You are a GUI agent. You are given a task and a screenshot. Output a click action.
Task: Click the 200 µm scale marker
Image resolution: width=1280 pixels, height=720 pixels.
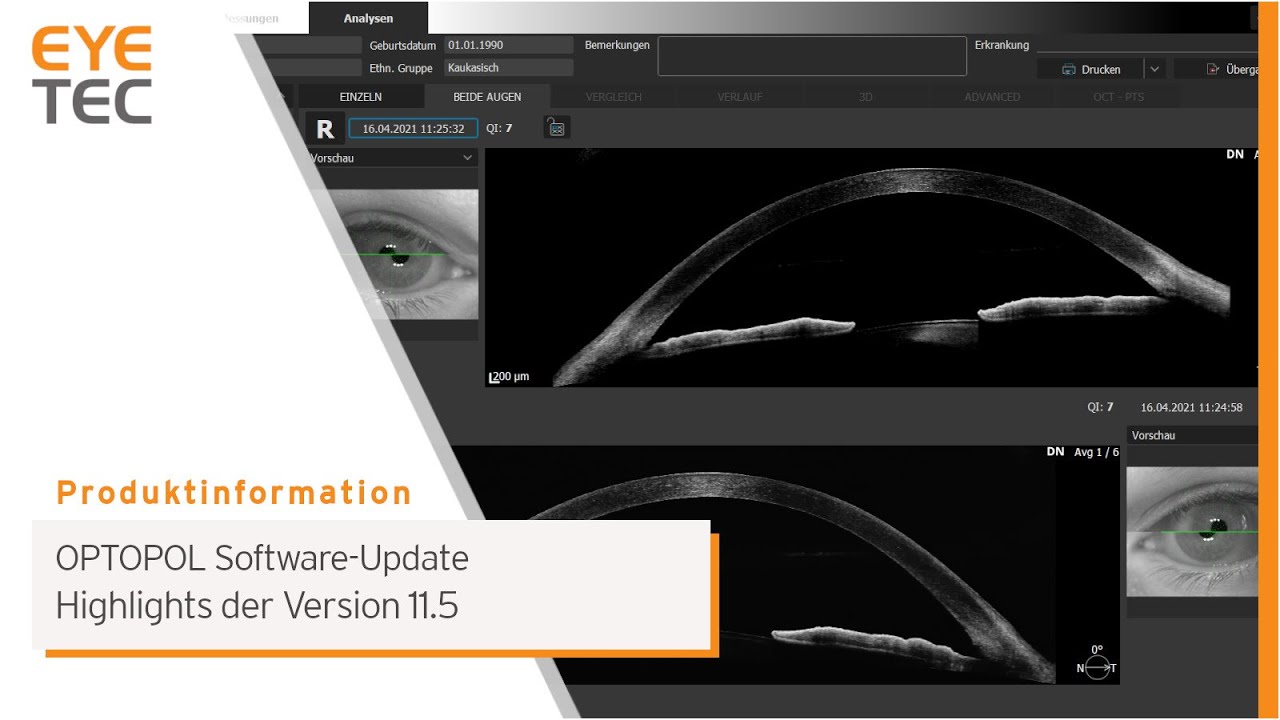click(509, 377)
